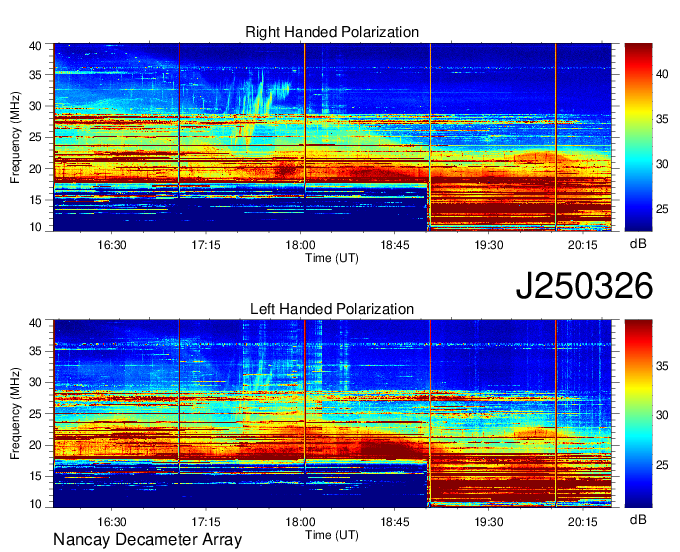Click 17:15 tick on top plot
This screenshot has height=552, width=680.
pyautogui.click(x=206, y=245)
